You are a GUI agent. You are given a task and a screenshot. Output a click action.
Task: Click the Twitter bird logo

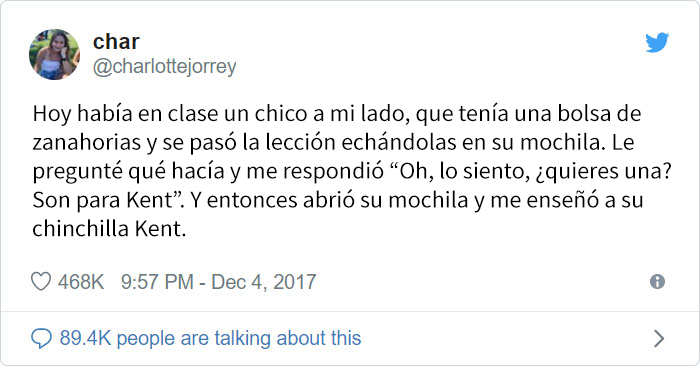point(657,42)
